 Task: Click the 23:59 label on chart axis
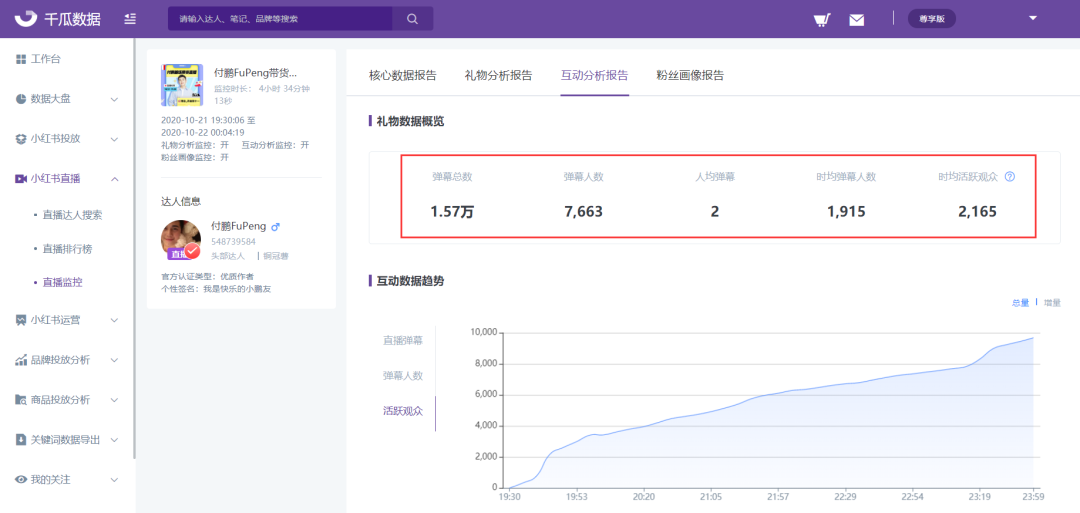[1032, 496]
